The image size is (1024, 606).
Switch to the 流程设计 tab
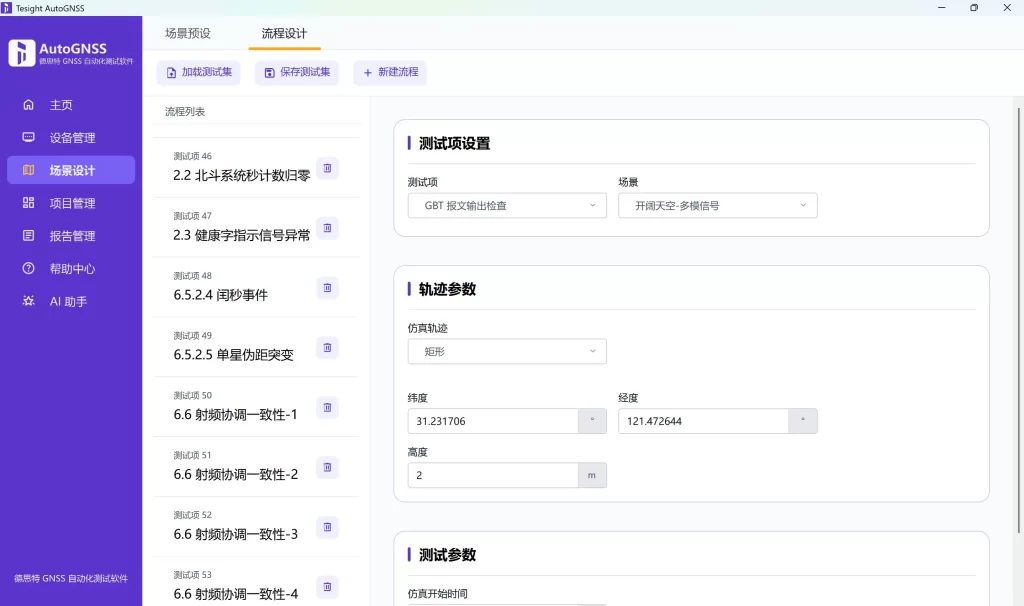click(x=284, y=33)
